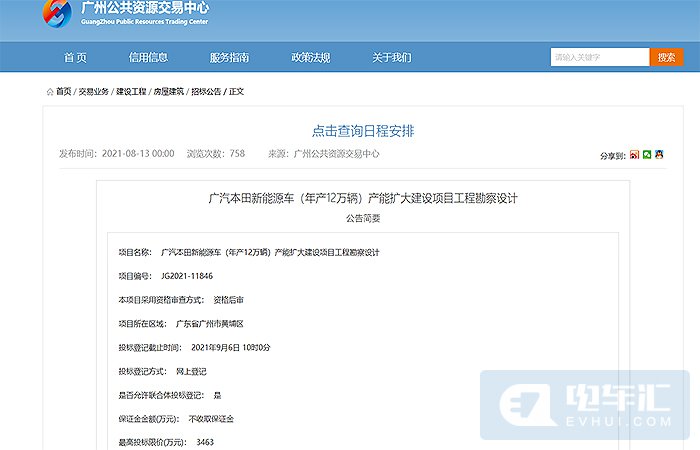Click the 分享到 label

[612, 156]
